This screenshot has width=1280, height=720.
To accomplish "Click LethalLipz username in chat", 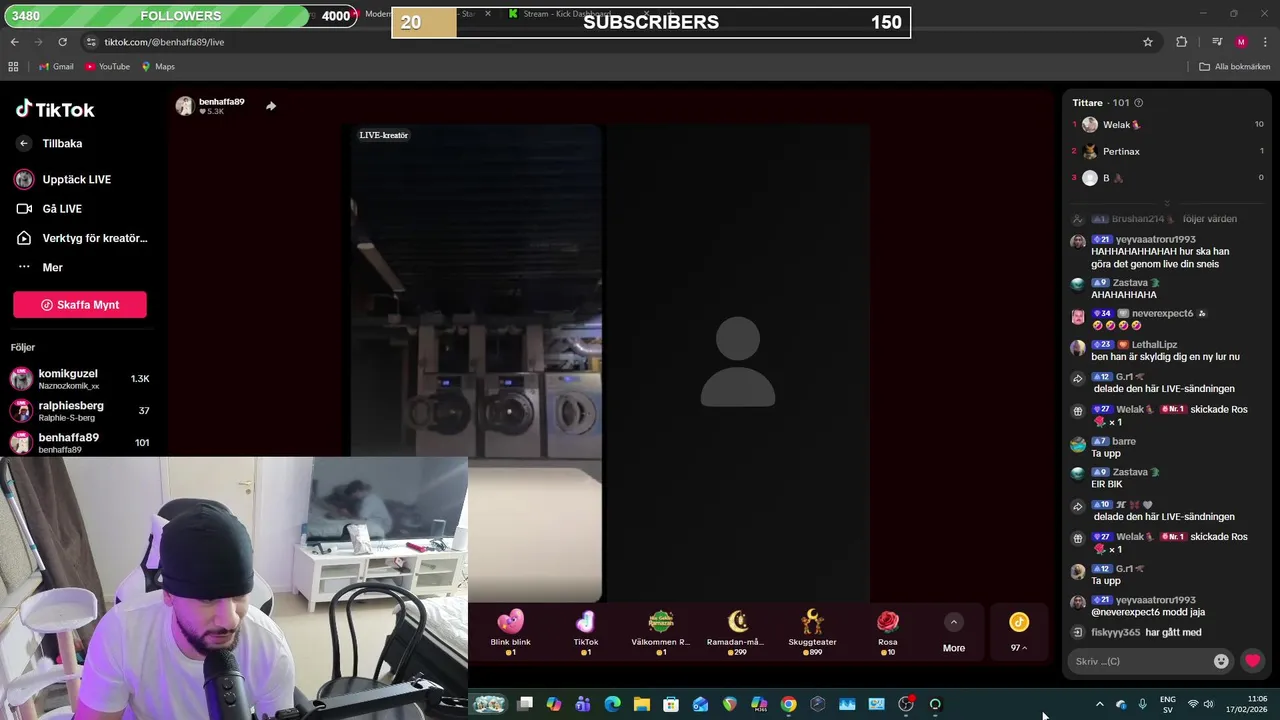I will tap(1154, 345).
